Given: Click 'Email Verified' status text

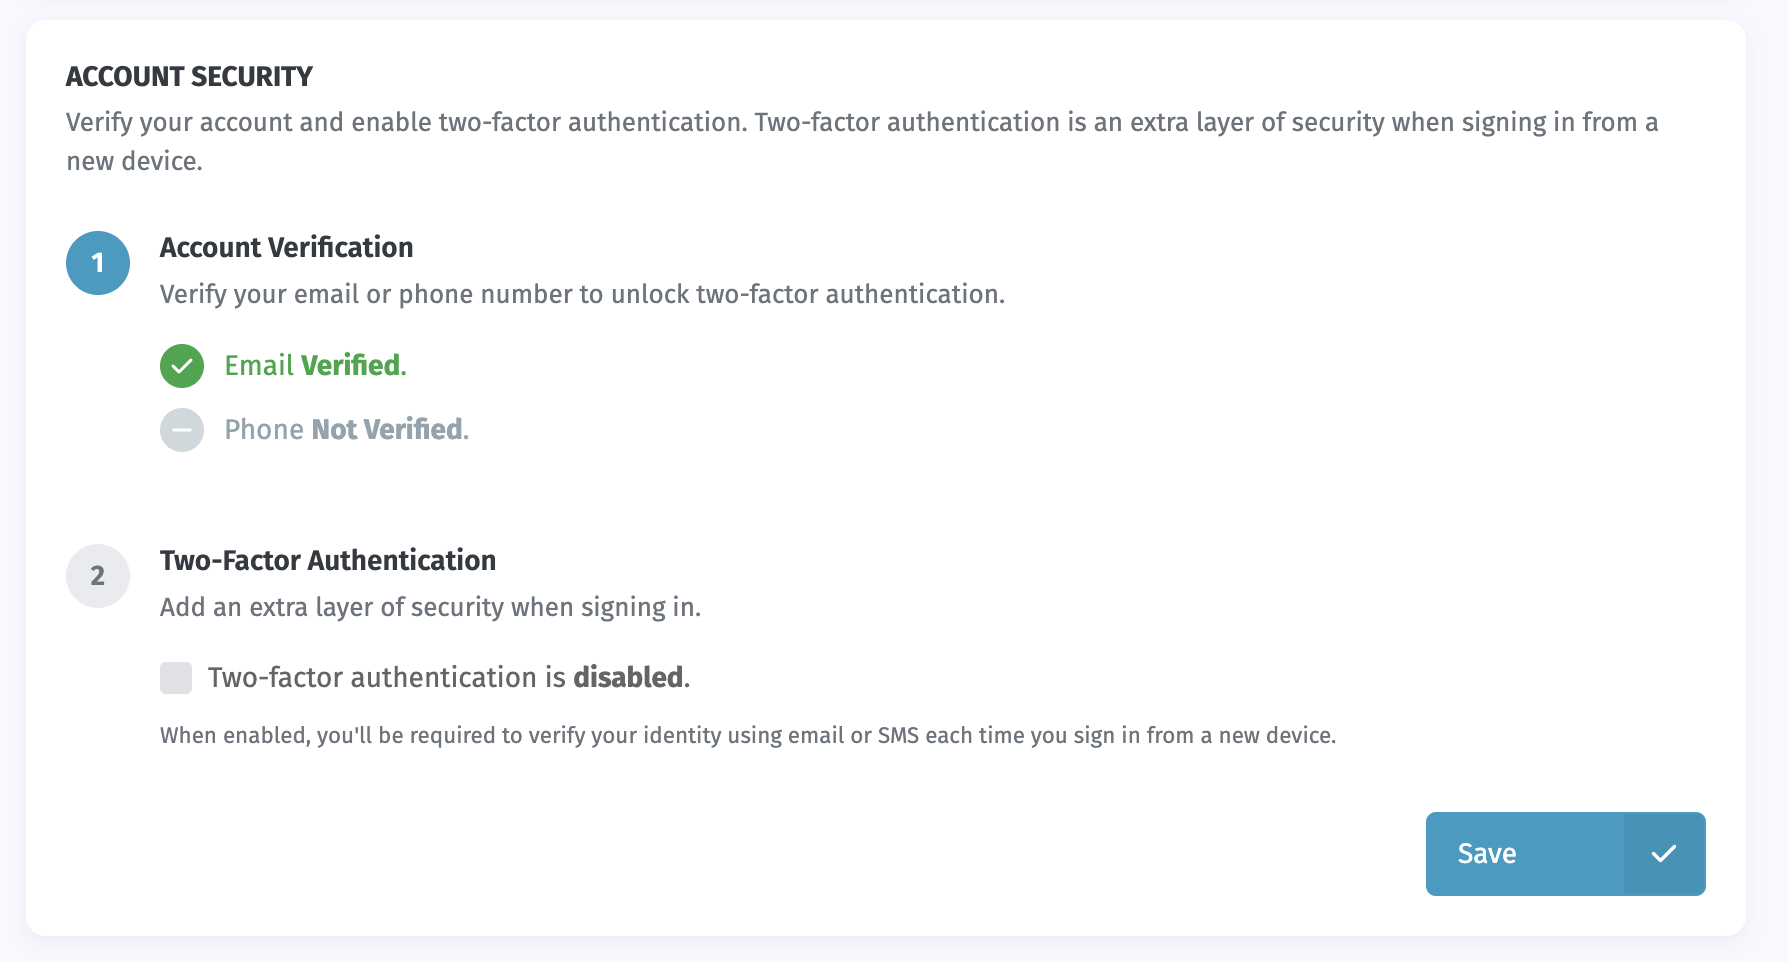Looking at the screenshot, I should tap(314, 365).
